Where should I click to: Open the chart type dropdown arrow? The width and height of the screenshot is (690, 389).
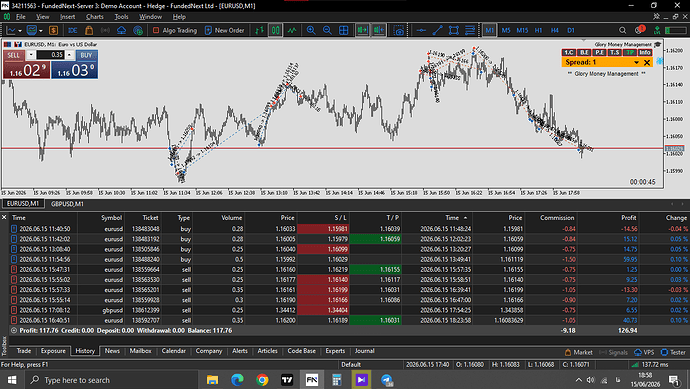point(20,30)
